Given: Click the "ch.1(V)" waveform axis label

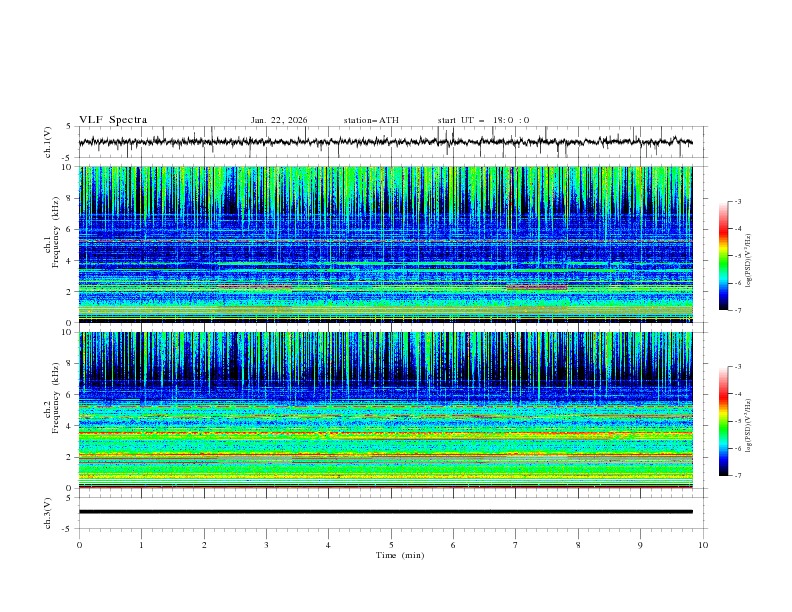Looking at the screenshot, I should point(48,142).
